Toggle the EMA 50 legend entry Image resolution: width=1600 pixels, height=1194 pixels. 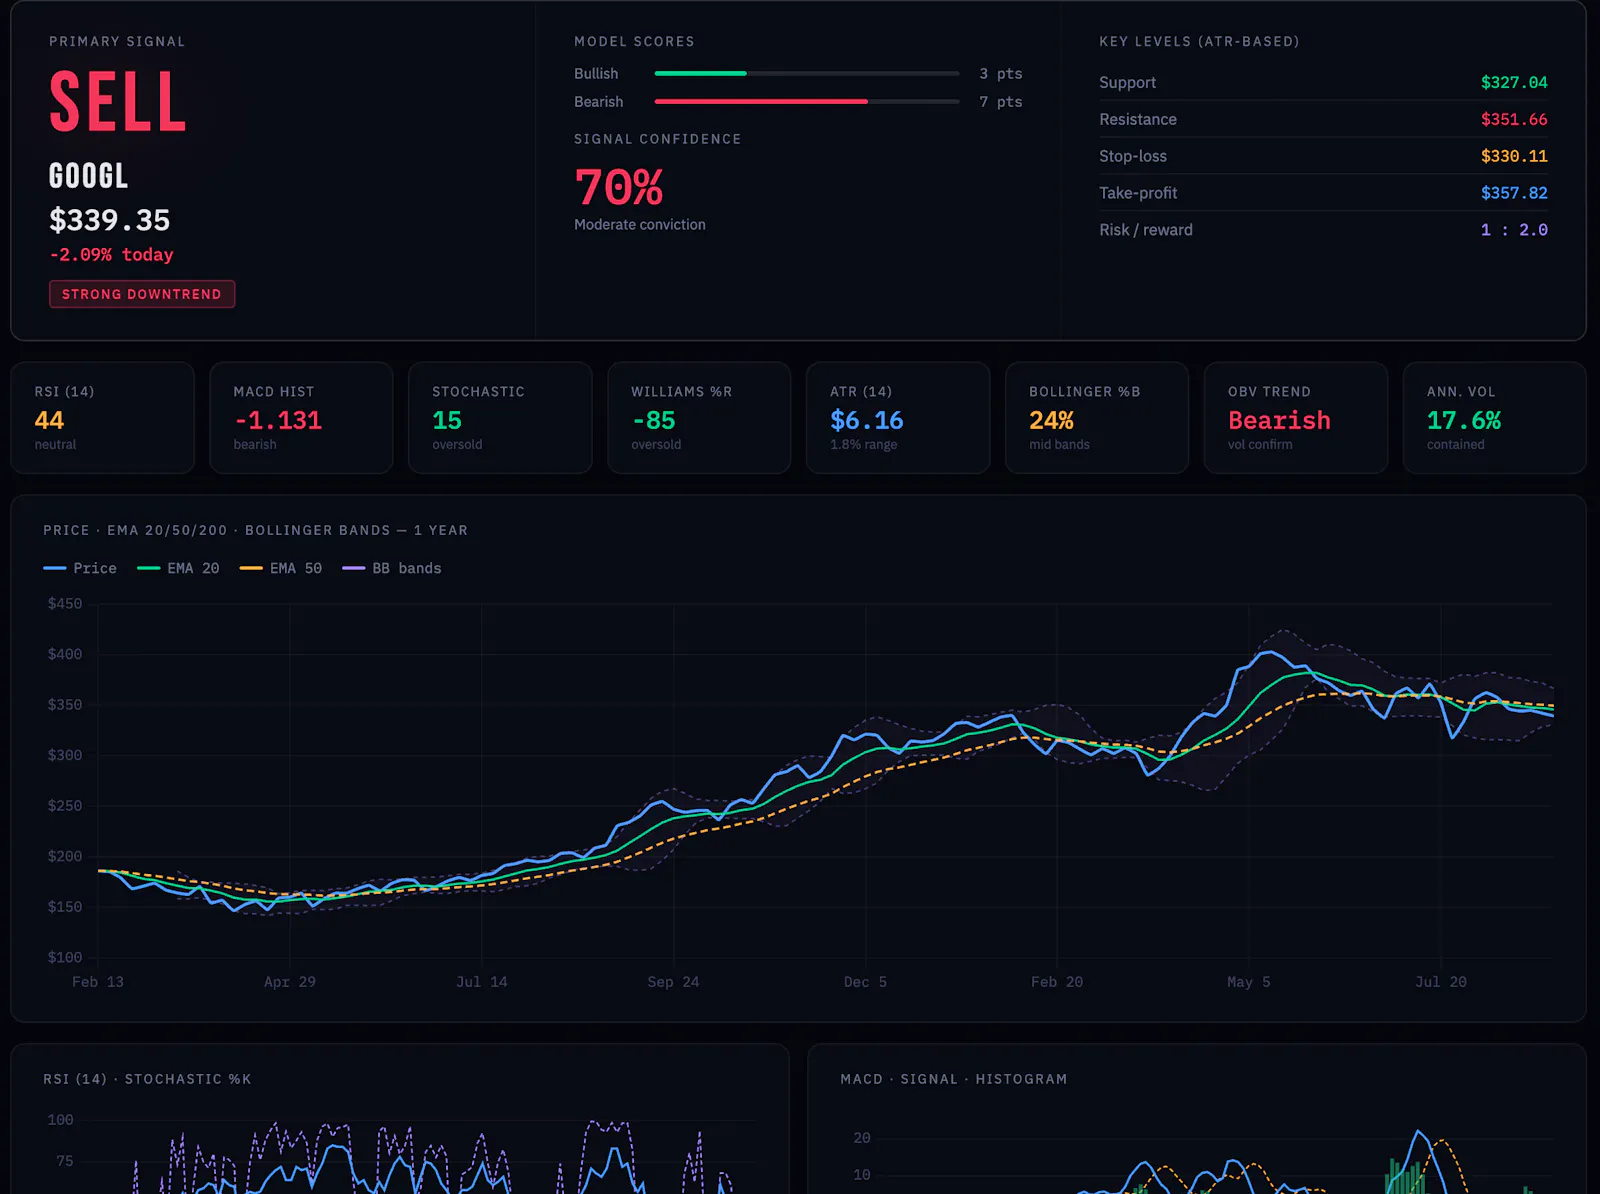pyautogui.click(x=281, y=568)
